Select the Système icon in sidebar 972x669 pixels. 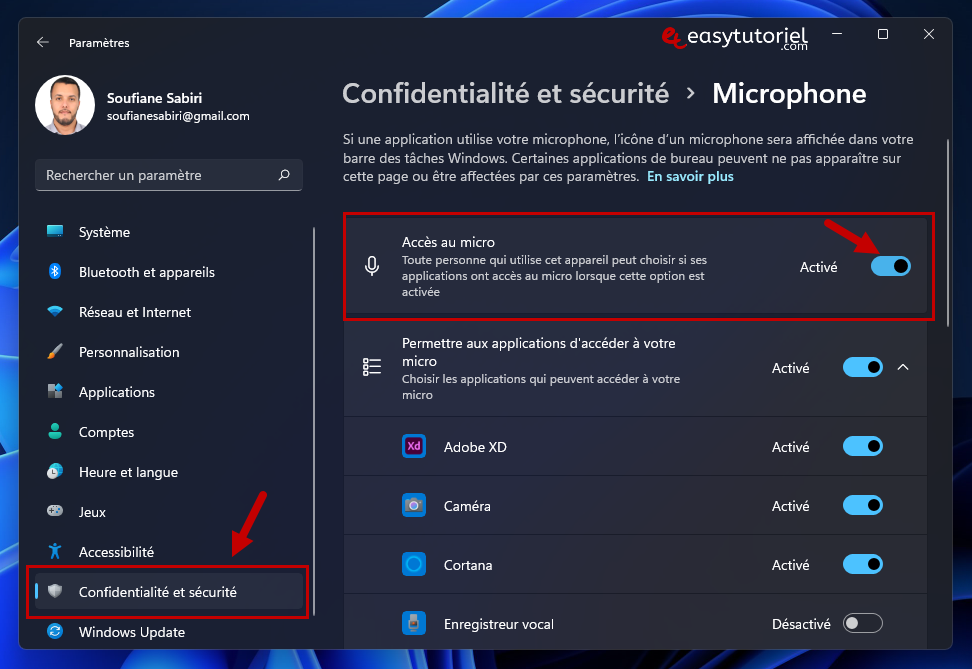tap(55, 232)
